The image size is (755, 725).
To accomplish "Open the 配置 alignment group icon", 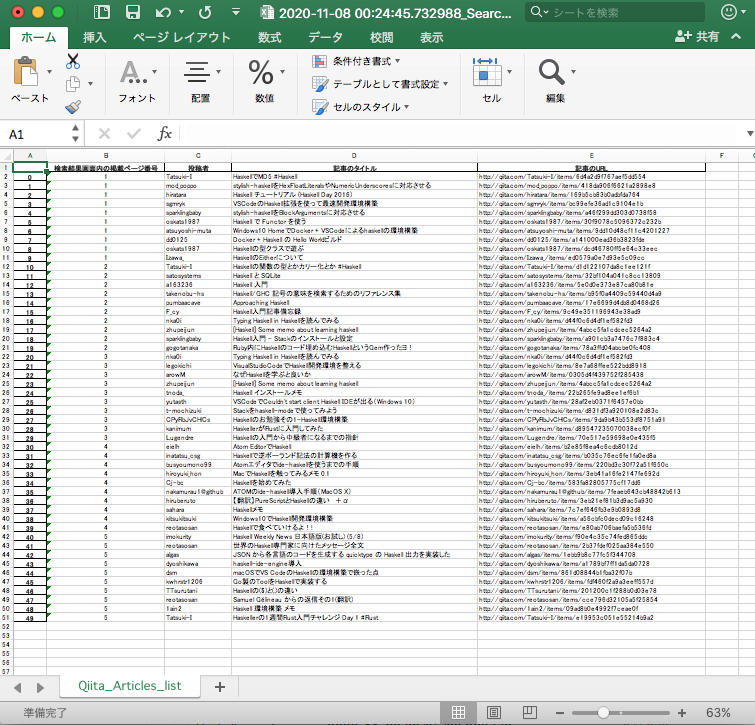I will click(197, 72).
